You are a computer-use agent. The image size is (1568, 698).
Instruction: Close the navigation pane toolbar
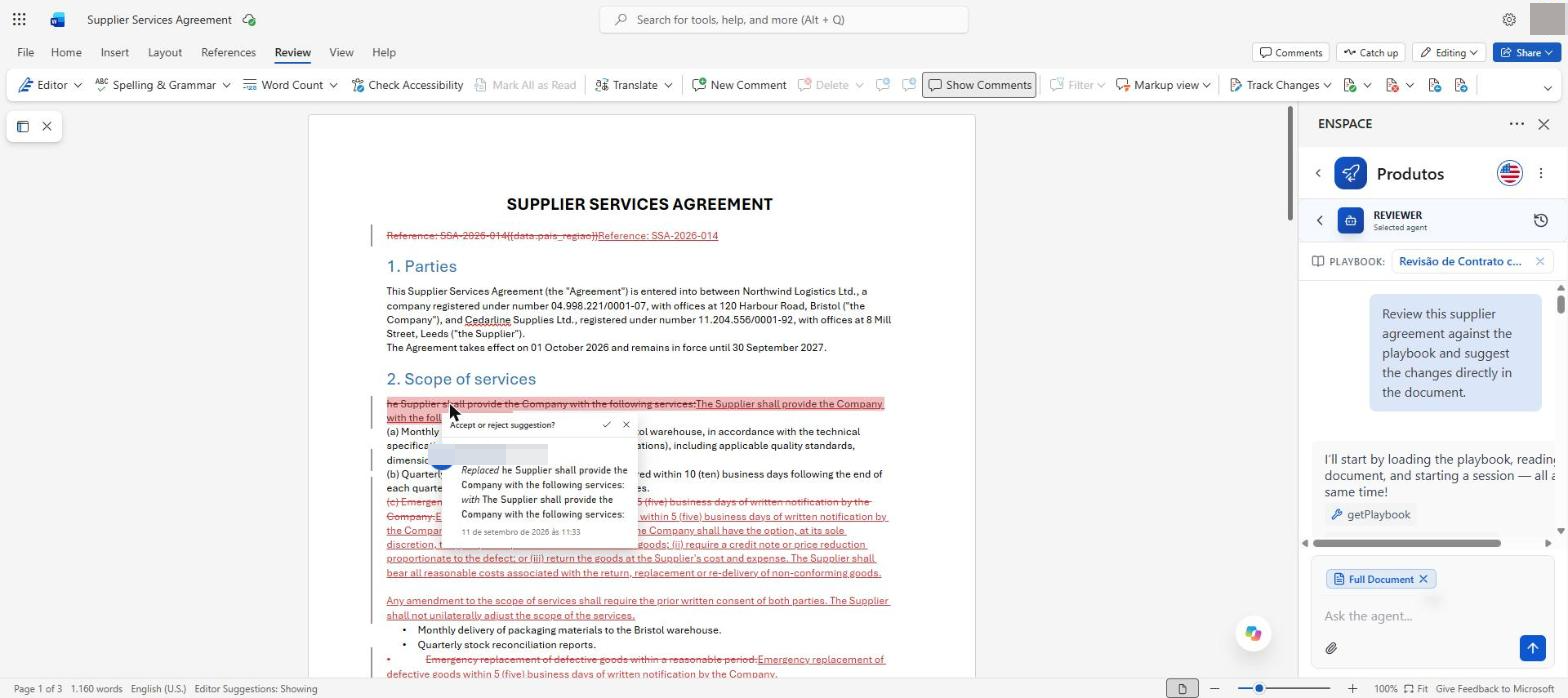pos(47,126)
